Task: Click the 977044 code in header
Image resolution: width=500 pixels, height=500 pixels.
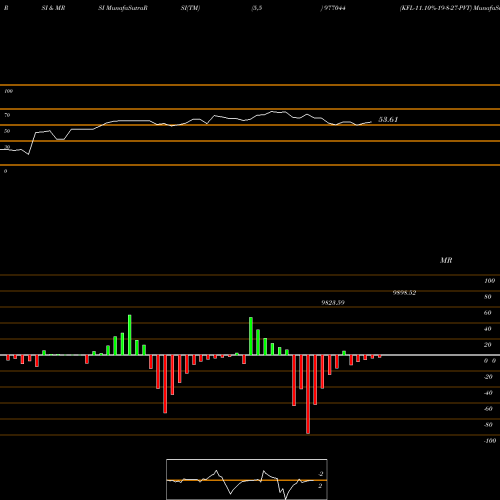Action: (x=334, y=8)
